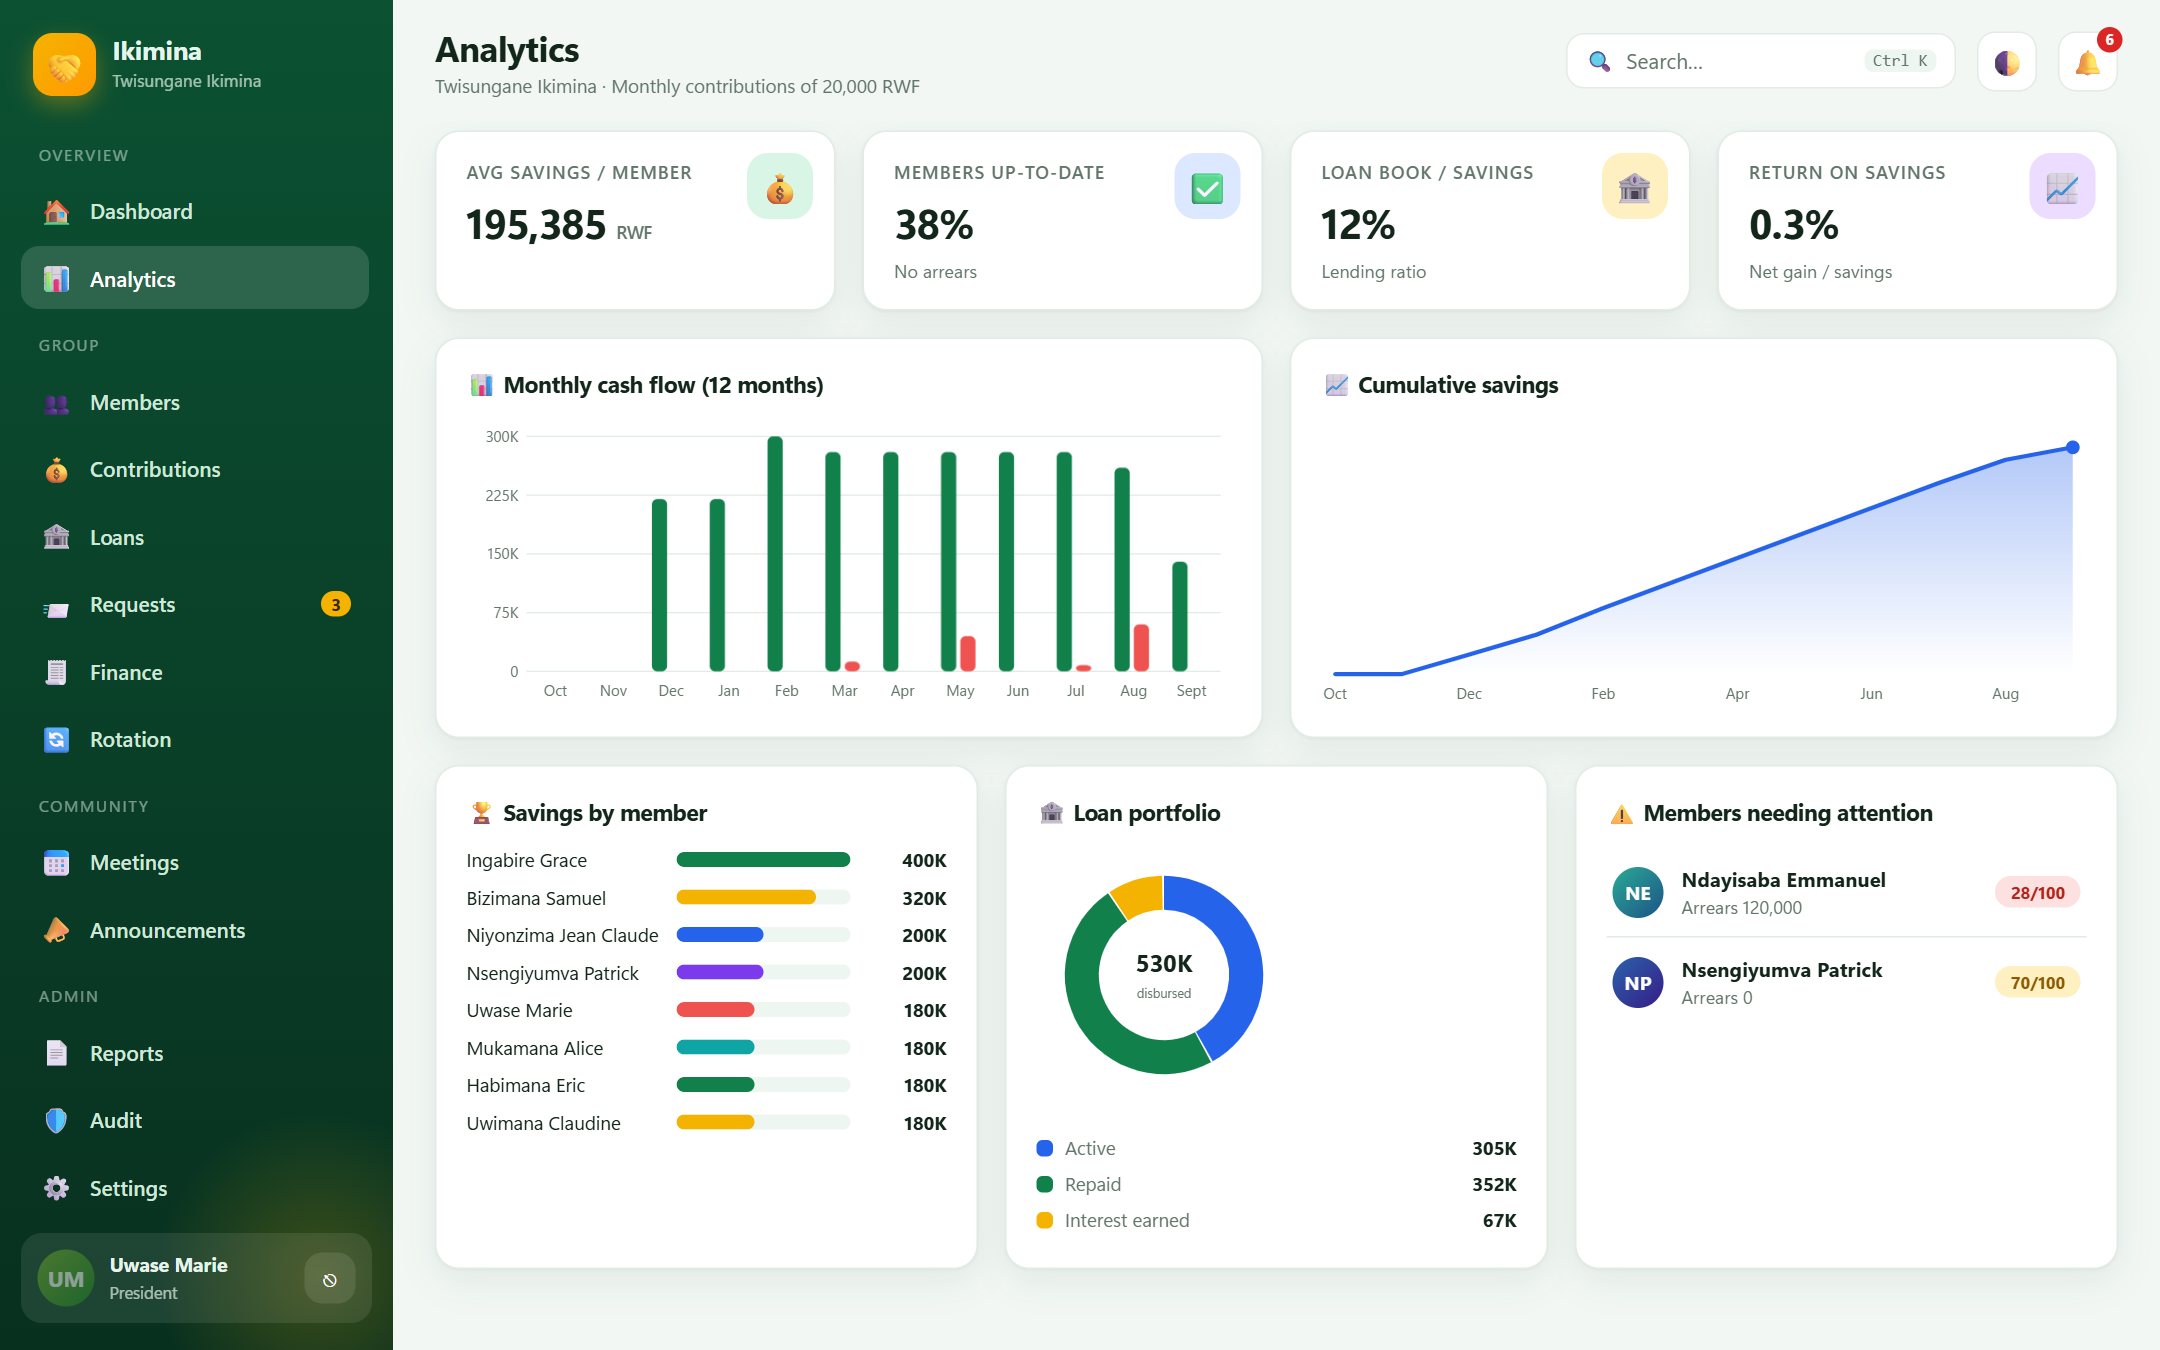Click the Return on Savings chart icon
The height and width of the screenshot is (1350, 2160).
coord(2062,186)
